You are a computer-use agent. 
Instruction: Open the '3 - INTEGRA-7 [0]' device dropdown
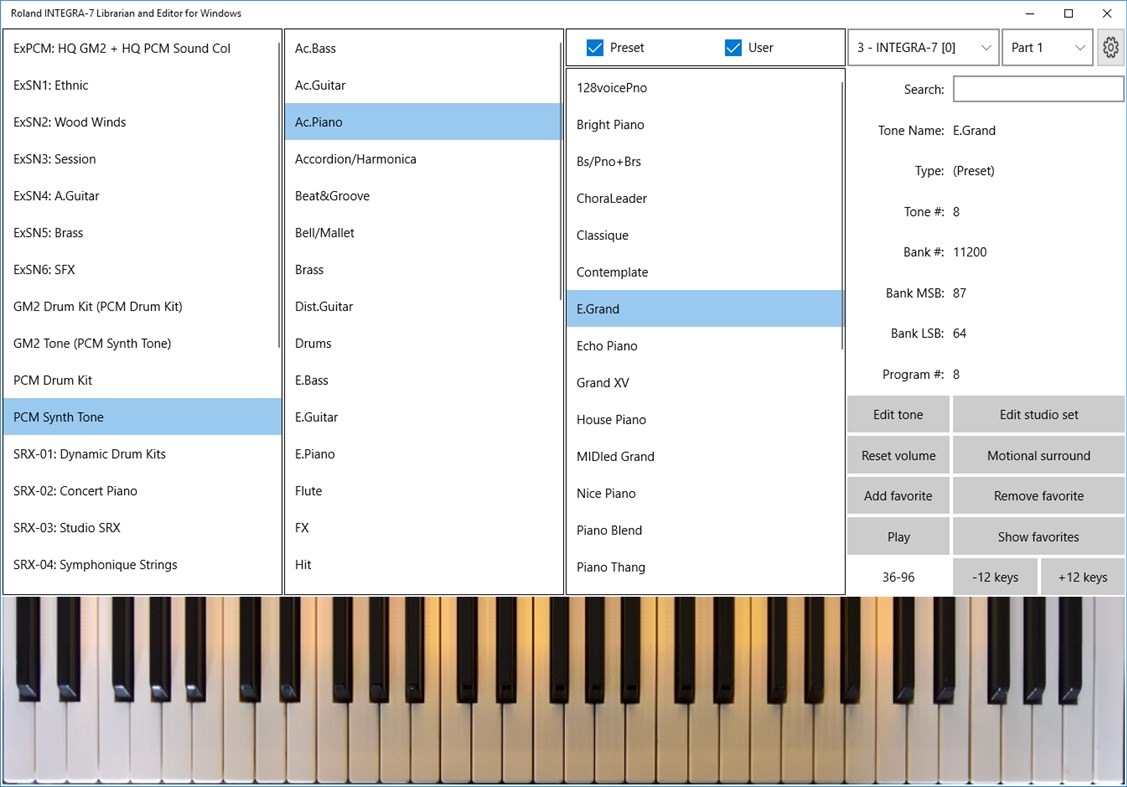point(921,47)
